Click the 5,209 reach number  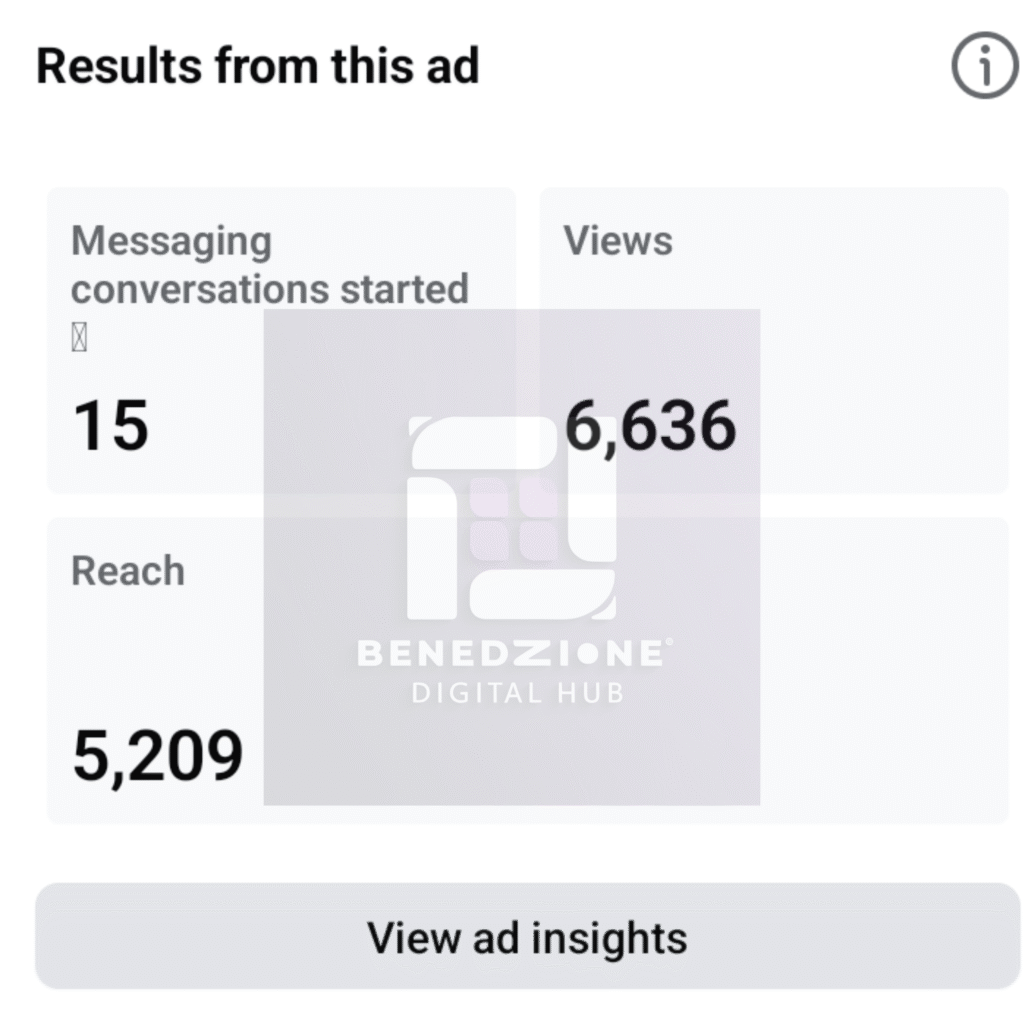tap(157, 756)
